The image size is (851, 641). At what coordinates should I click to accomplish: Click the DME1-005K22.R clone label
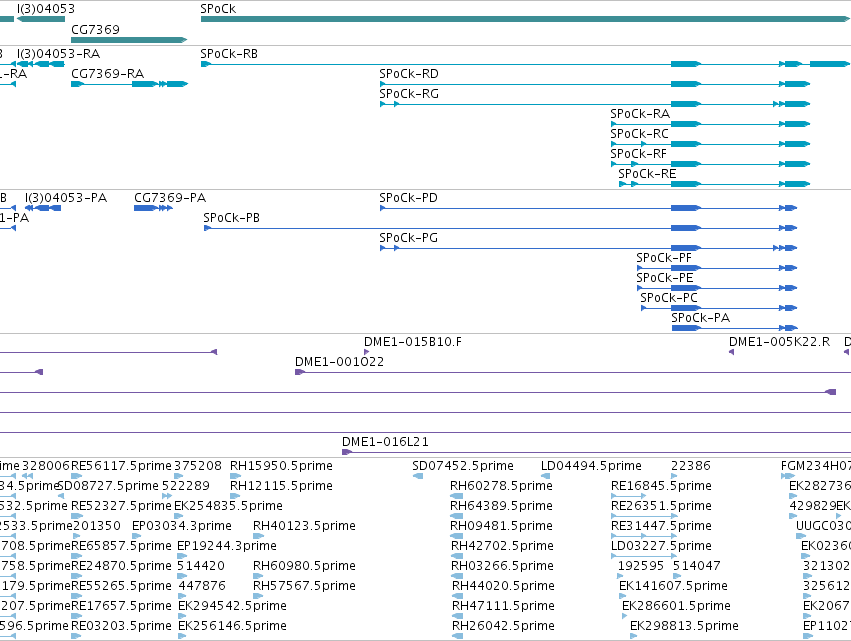click(779, 342)
